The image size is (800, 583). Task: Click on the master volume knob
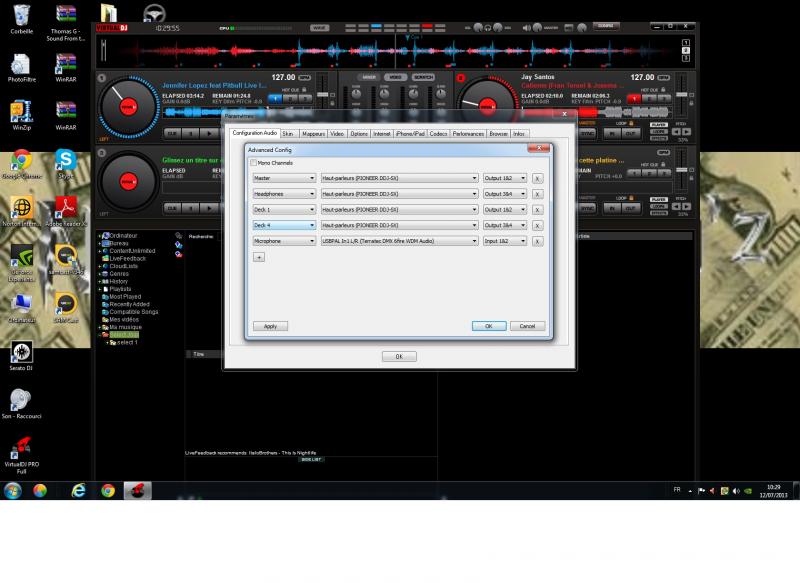pyautogui.click(x=537, y=28)
